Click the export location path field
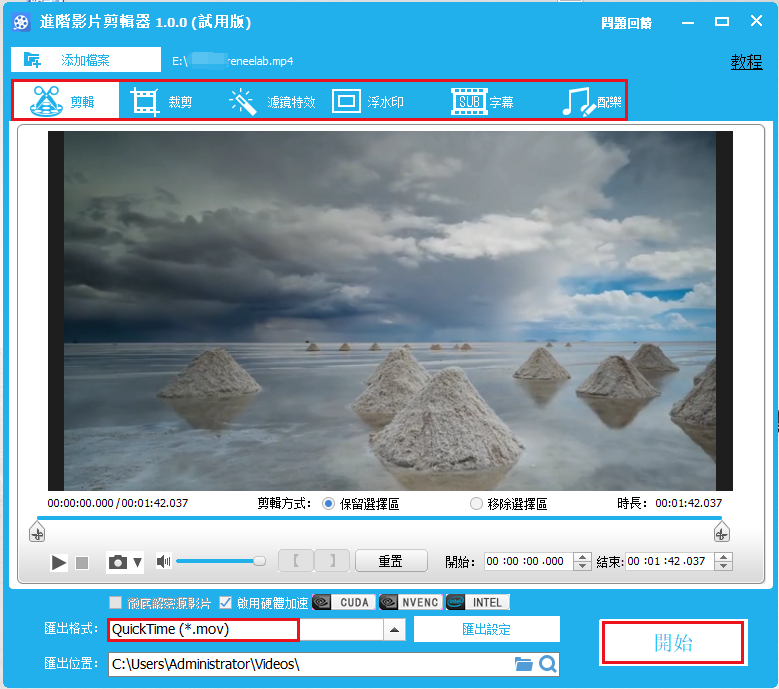The width and height of the screenshot is (779, 689). (311, 664)
